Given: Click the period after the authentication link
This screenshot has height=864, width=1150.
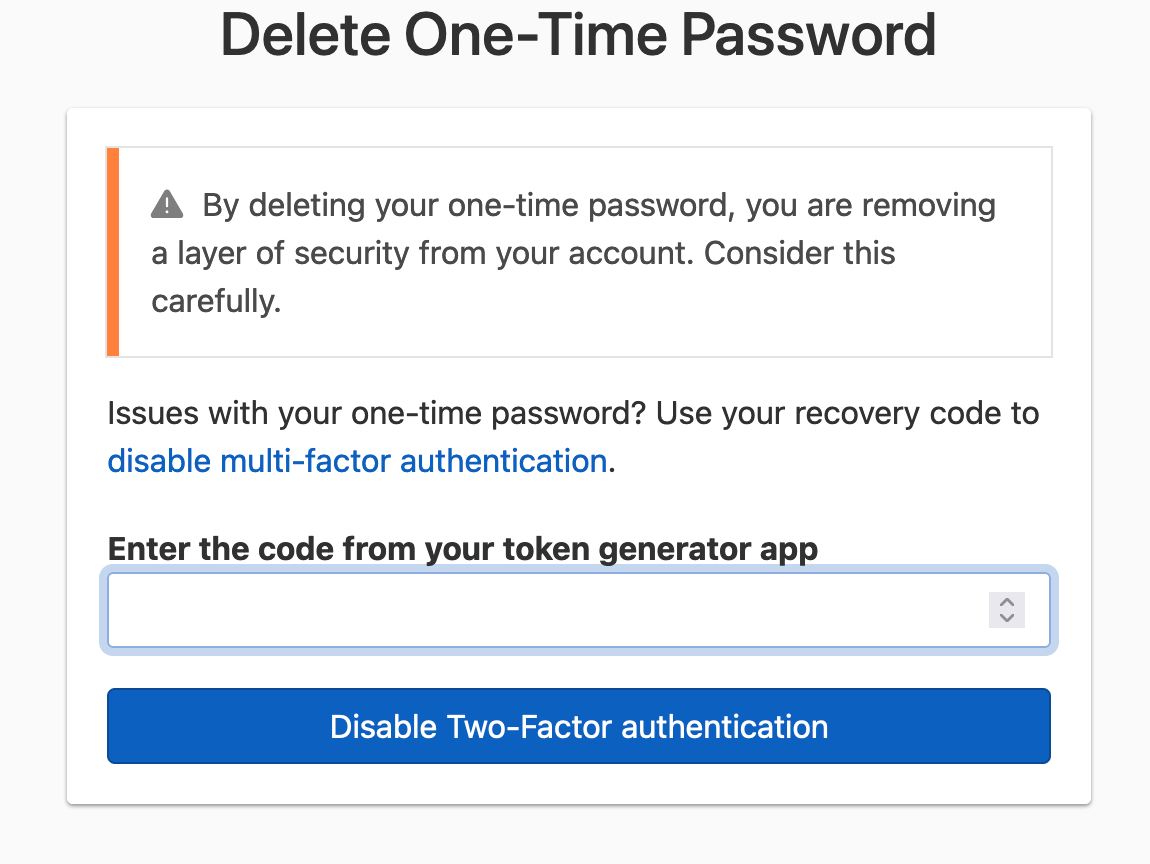Looking at the screenshot, I should 612,461.
